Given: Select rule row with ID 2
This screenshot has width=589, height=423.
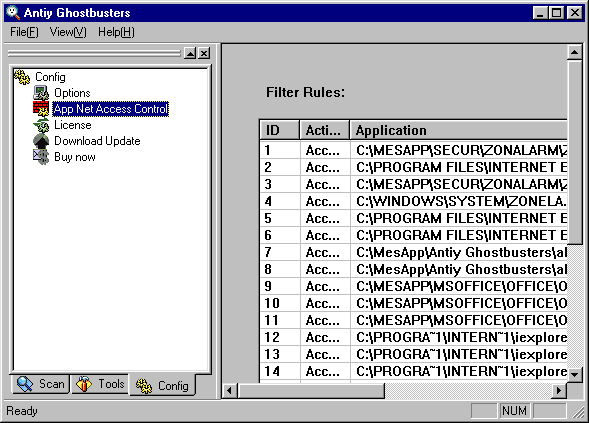Looking at the screenshot, I should (413, 167).
